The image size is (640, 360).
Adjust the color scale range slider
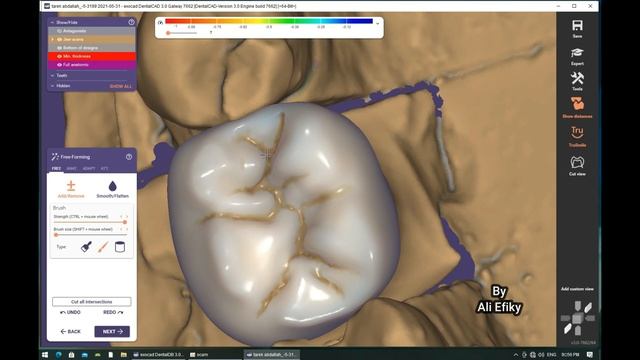(182, 33)
